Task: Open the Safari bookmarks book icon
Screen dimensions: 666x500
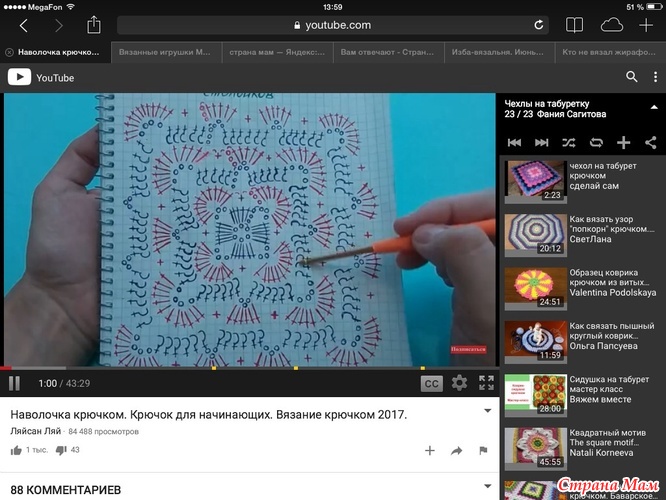Action: coord(574,25)
